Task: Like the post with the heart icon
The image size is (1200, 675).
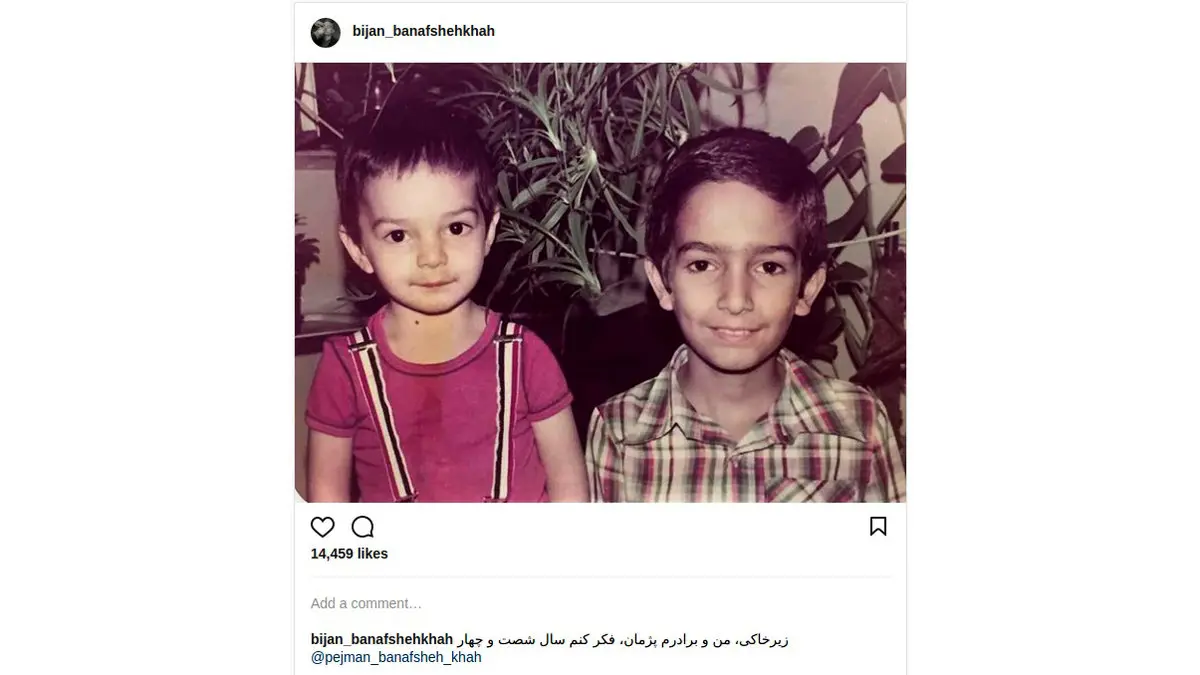Action: click(322, 527)
